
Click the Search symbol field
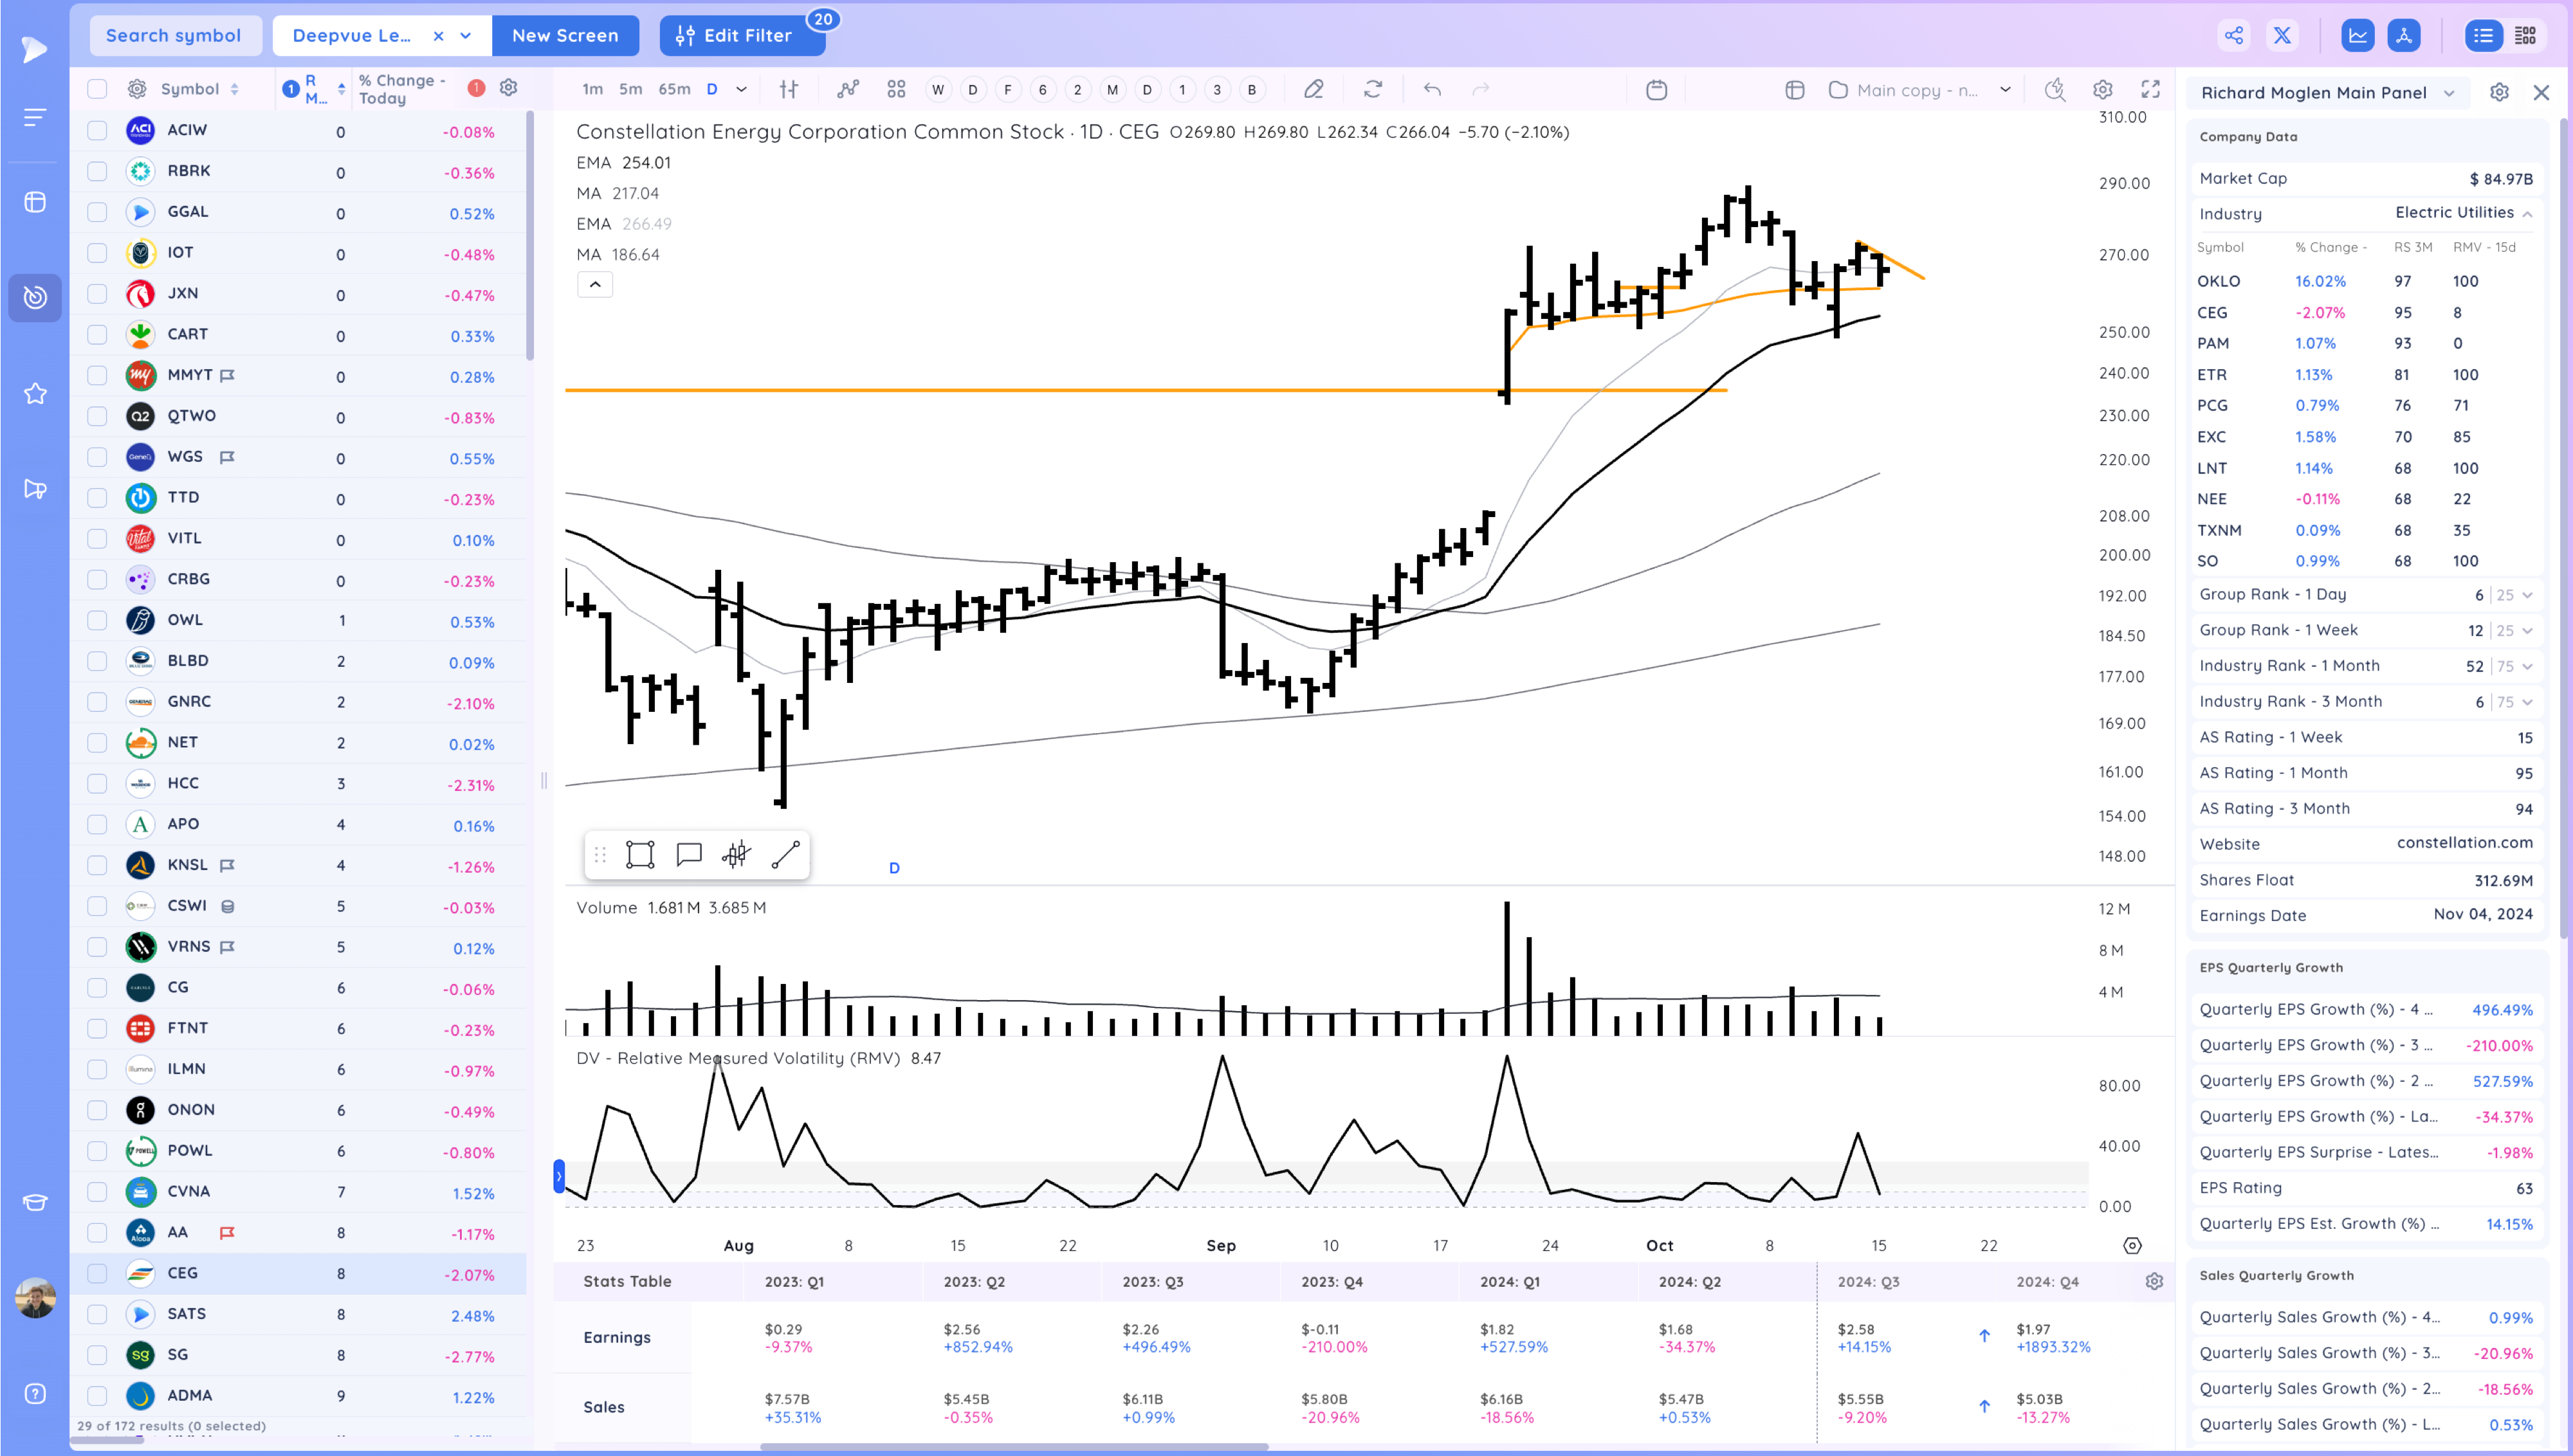[174, 36]
